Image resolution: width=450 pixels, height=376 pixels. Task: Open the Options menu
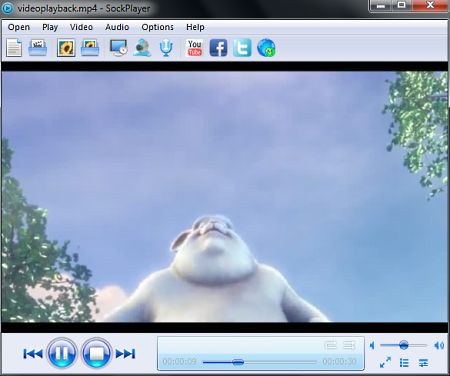point(157,27)
